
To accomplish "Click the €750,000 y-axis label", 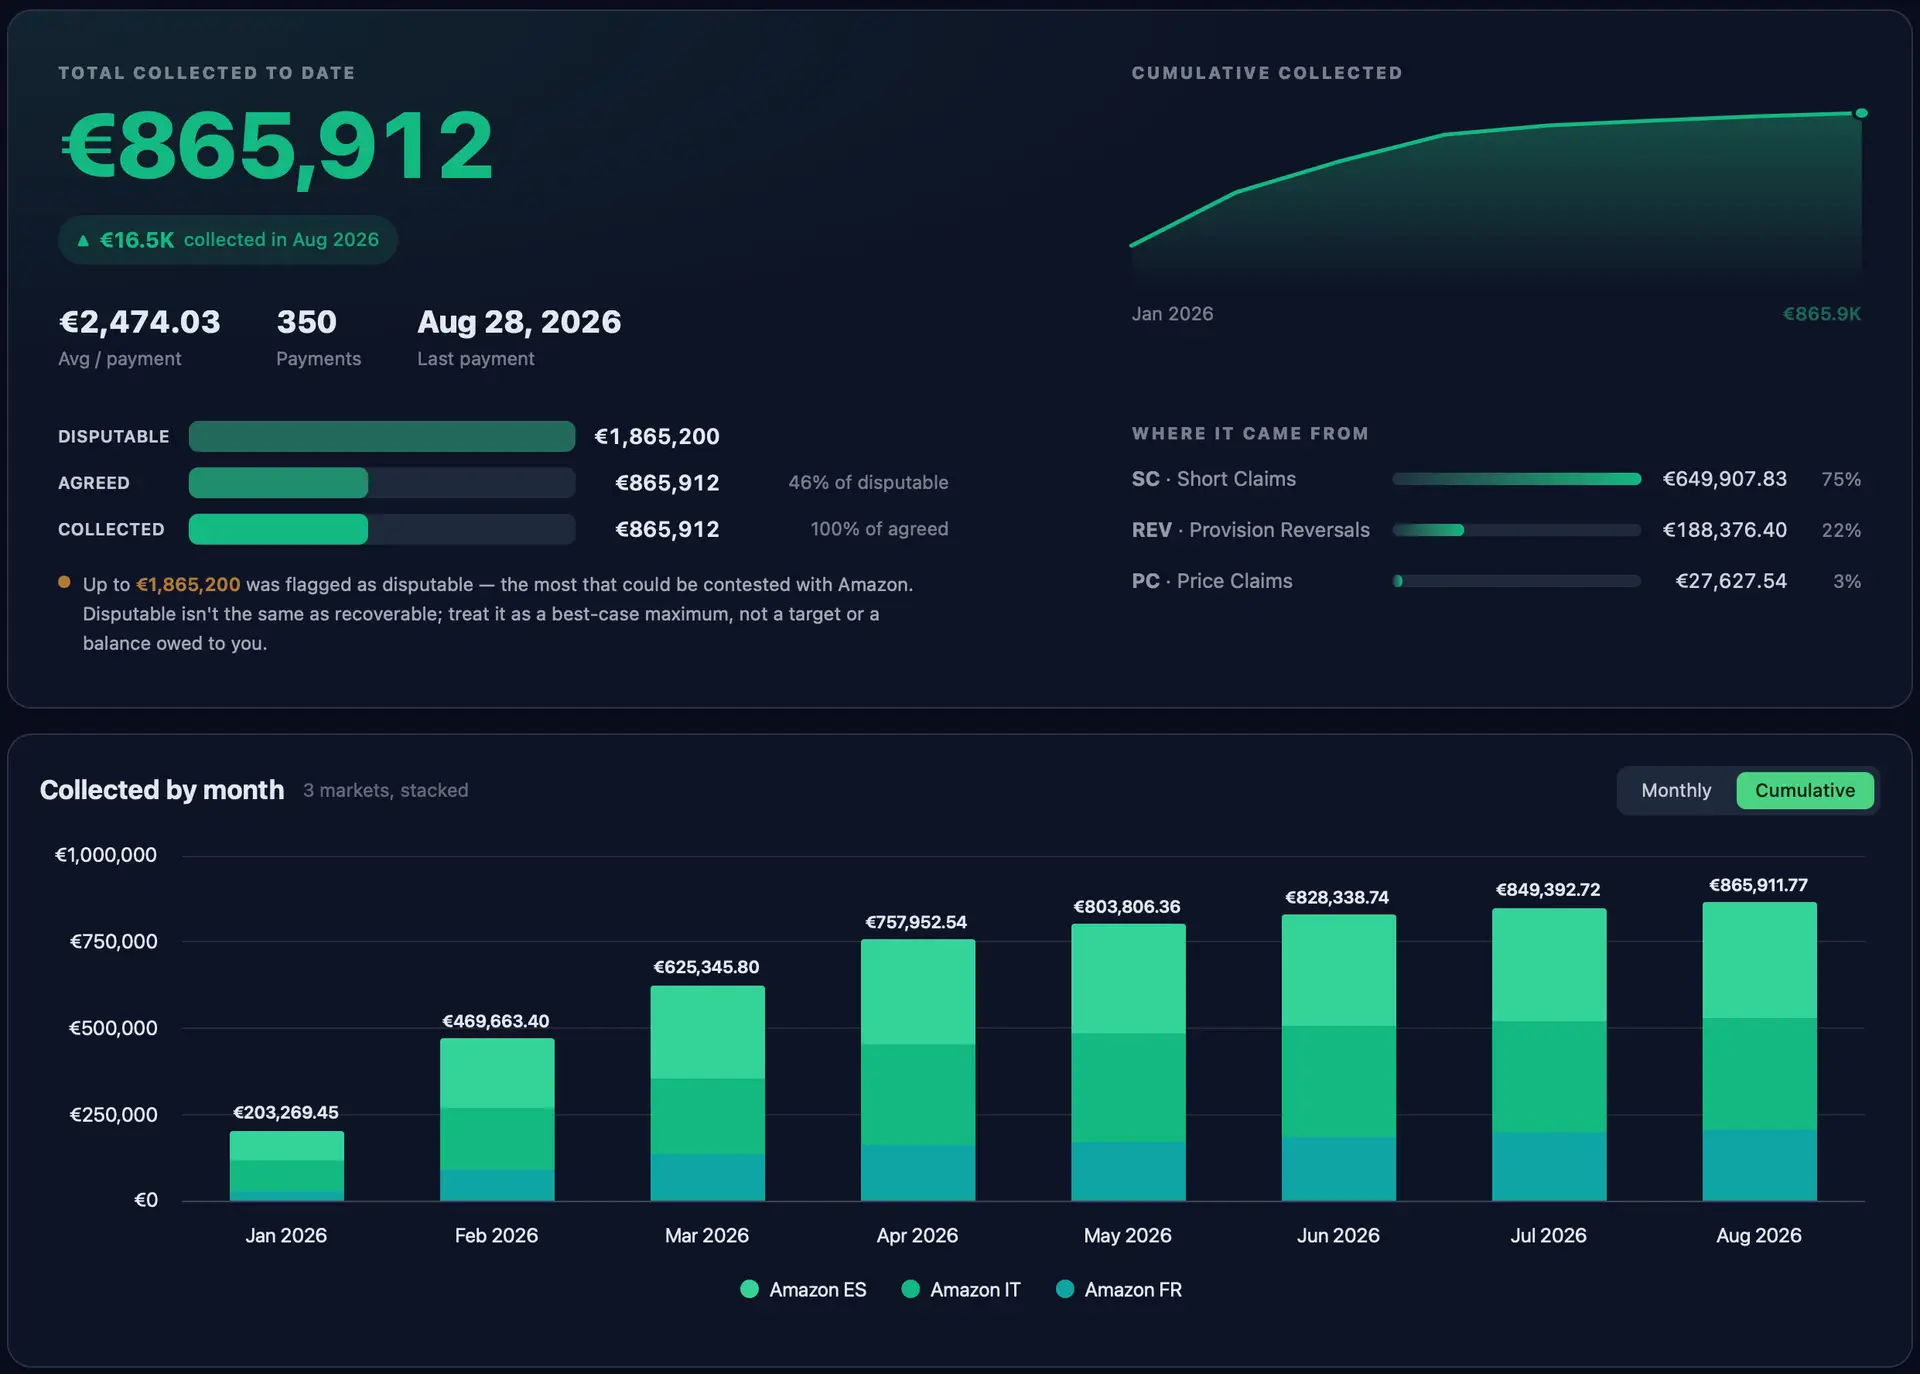I will (x=113, y=941).
